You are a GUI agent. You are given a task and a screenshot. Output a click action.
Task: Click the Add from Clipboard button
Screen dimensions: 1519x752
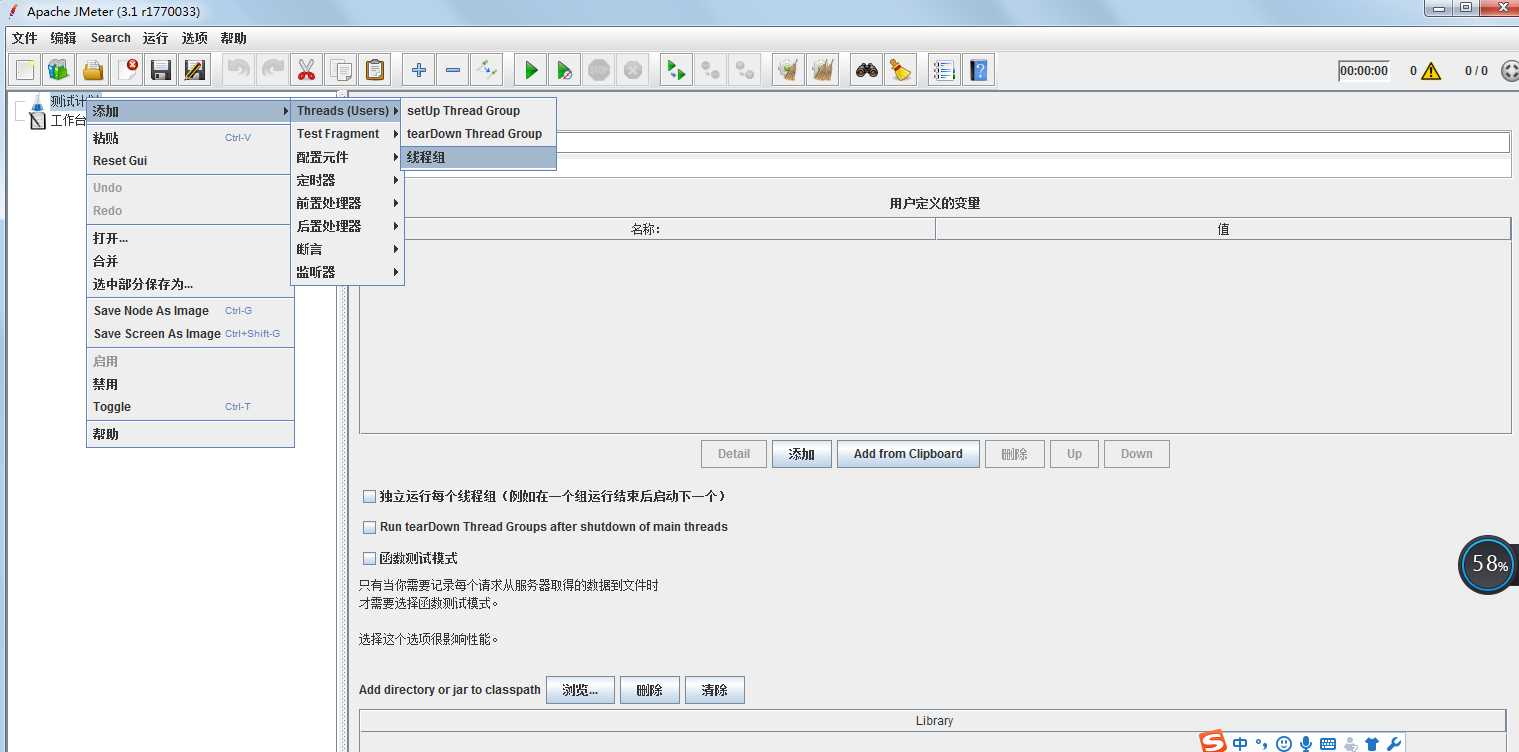pyautogui.click(x=908, y=454)
